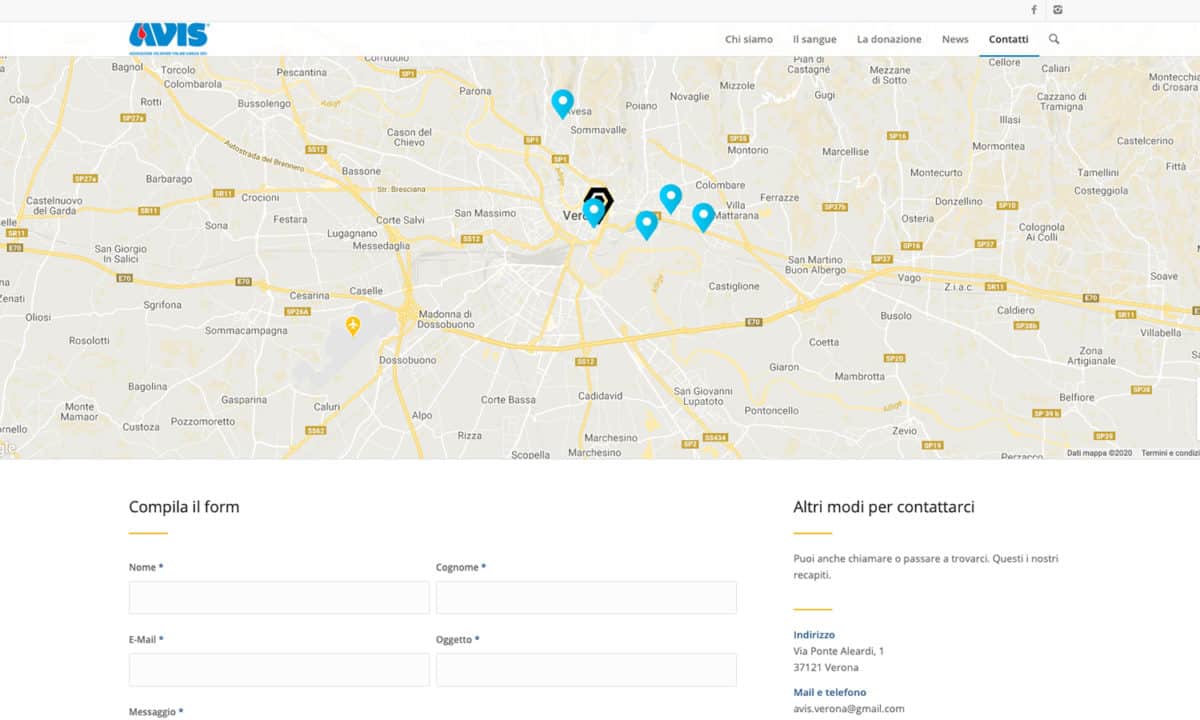The width and height of the screenshot is (1200, 720).
Task: Click the avis.verona@gmail.com email address
Action: 849,708
